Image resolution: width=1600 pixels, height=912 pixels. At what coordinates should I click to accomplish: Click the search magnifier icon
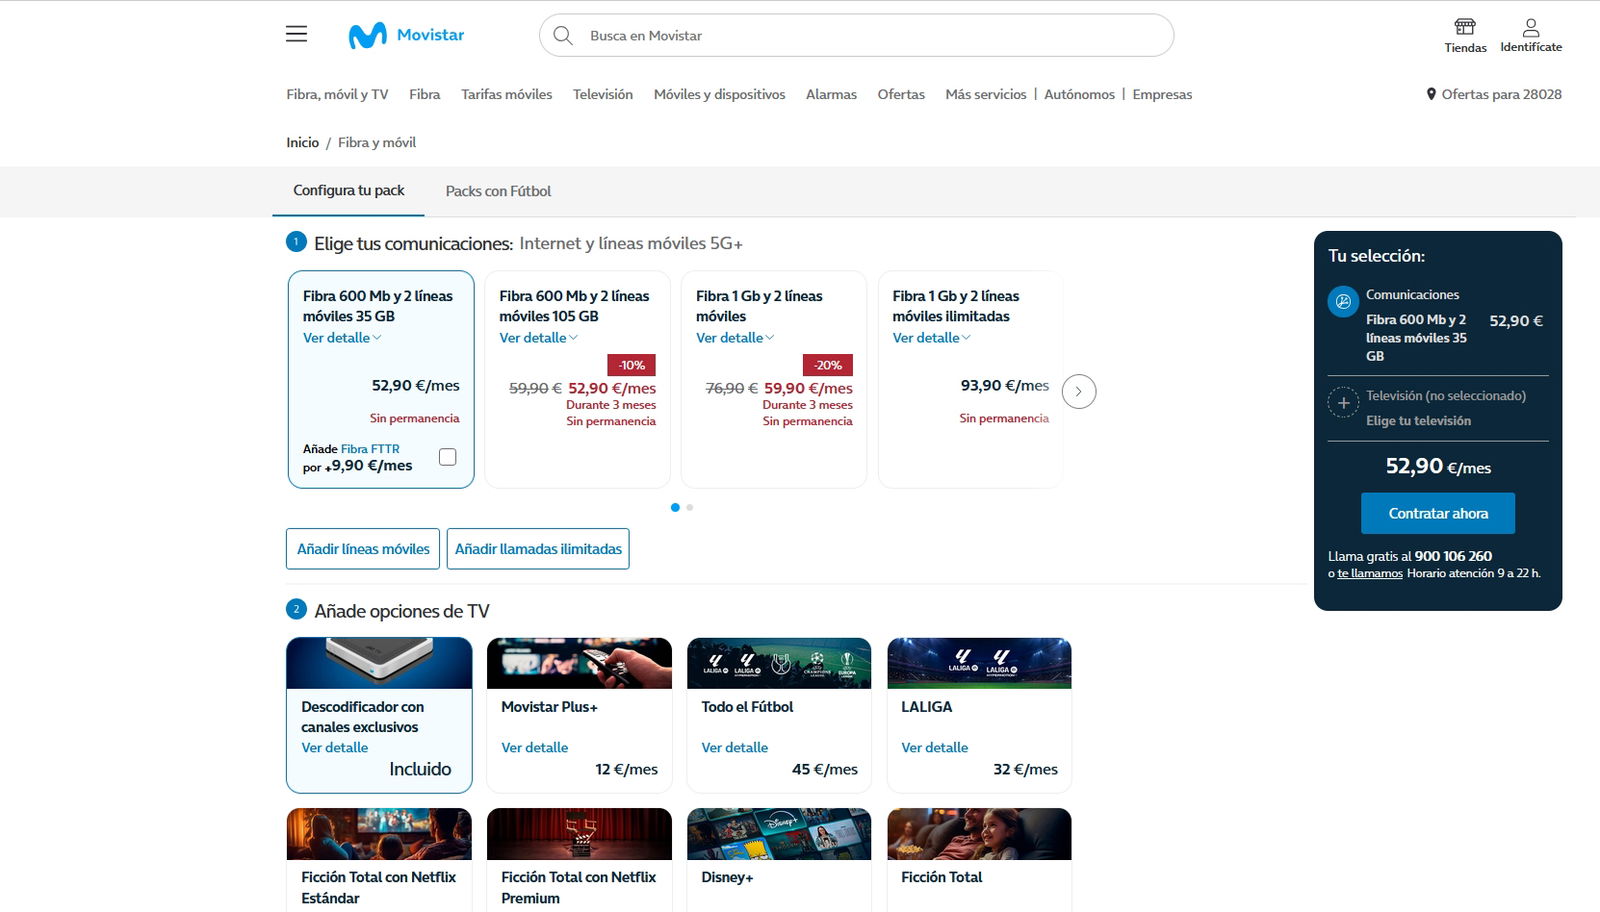coord(563,35)
